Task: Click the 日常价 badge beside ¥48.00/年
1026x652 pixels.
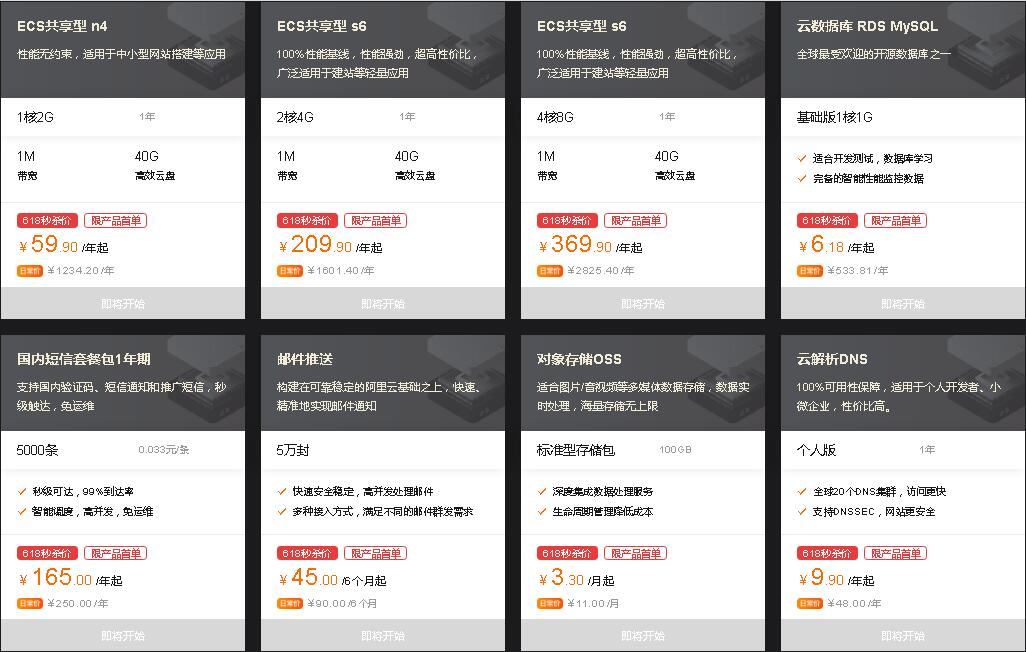Action: point(809,603)
